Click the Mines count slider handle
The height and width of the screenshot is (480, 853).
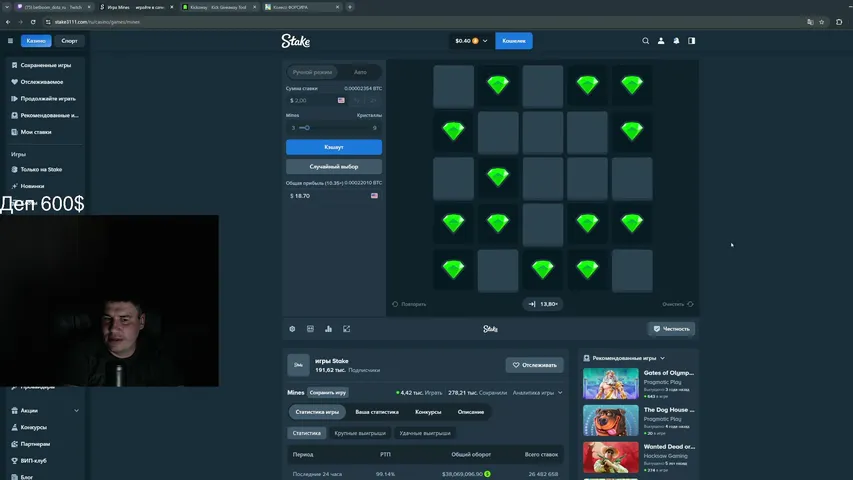click(307, 128)
